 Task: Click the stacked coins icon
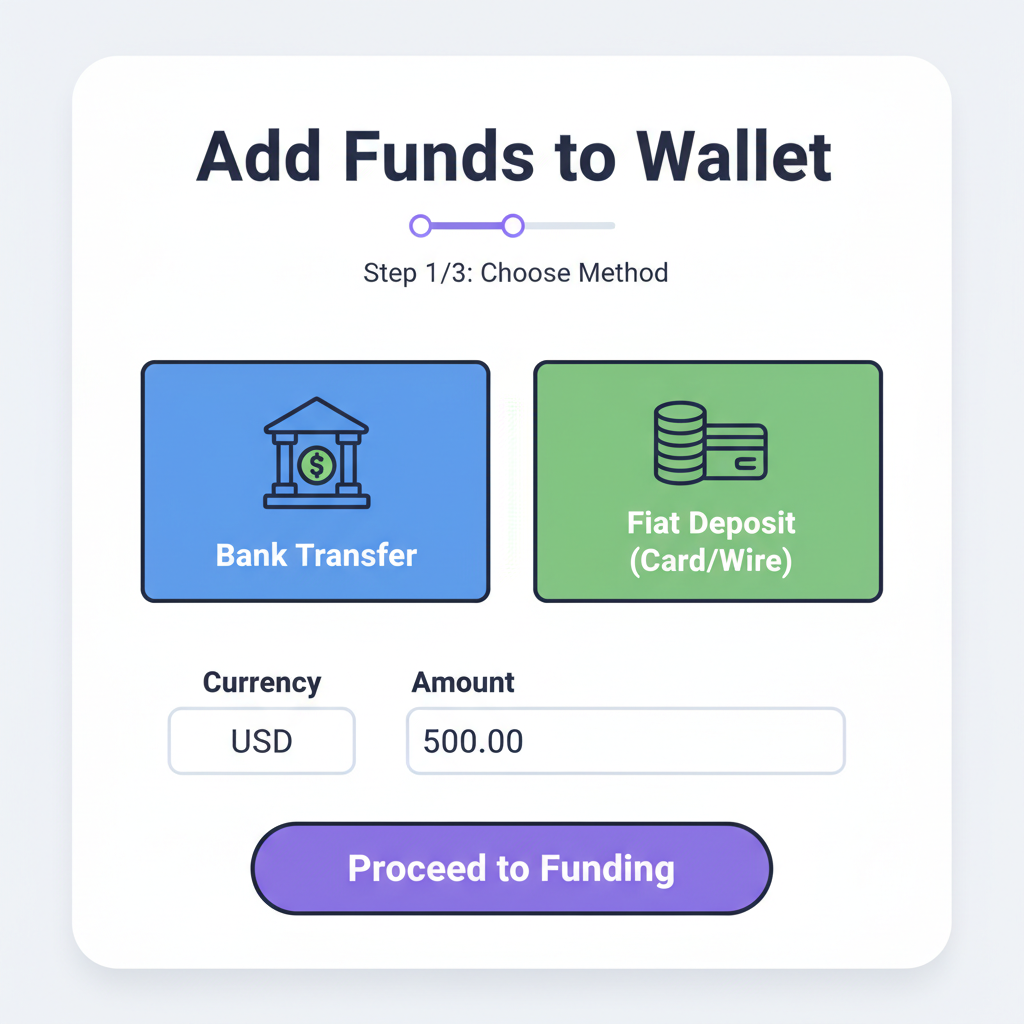(678, 443)
